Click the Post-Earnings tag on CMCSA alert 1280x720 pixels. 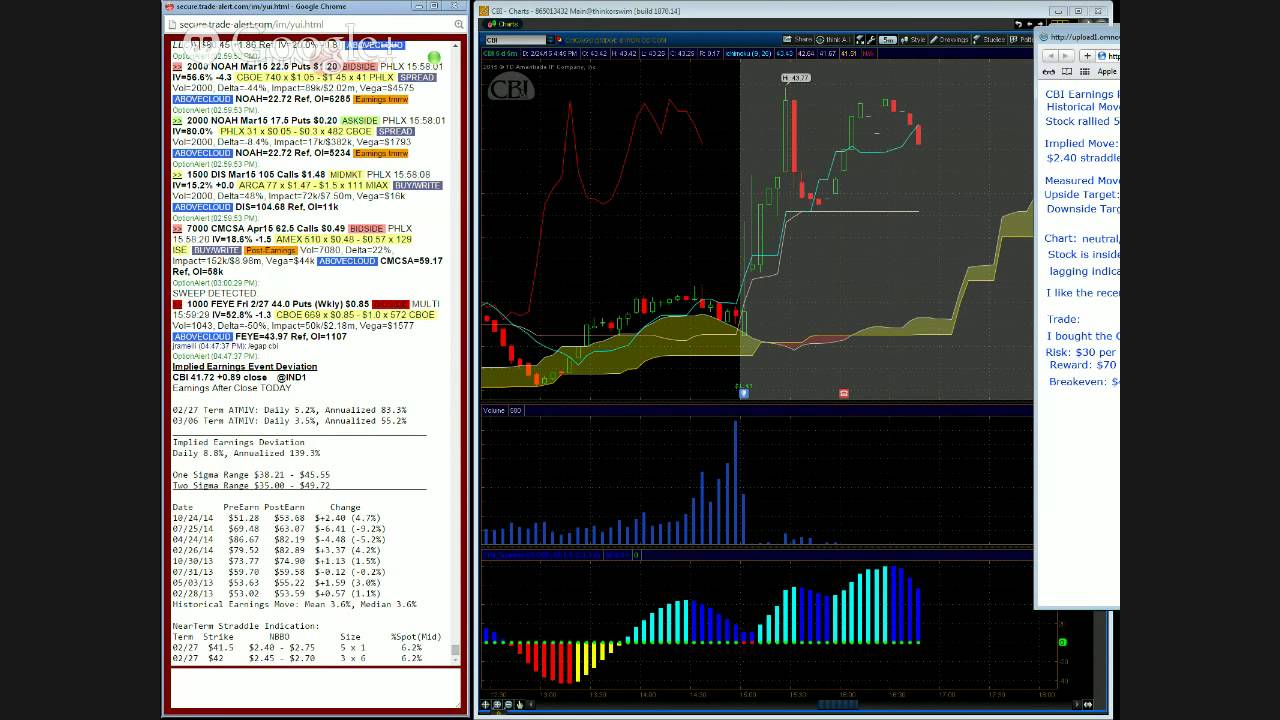(270, 250)
